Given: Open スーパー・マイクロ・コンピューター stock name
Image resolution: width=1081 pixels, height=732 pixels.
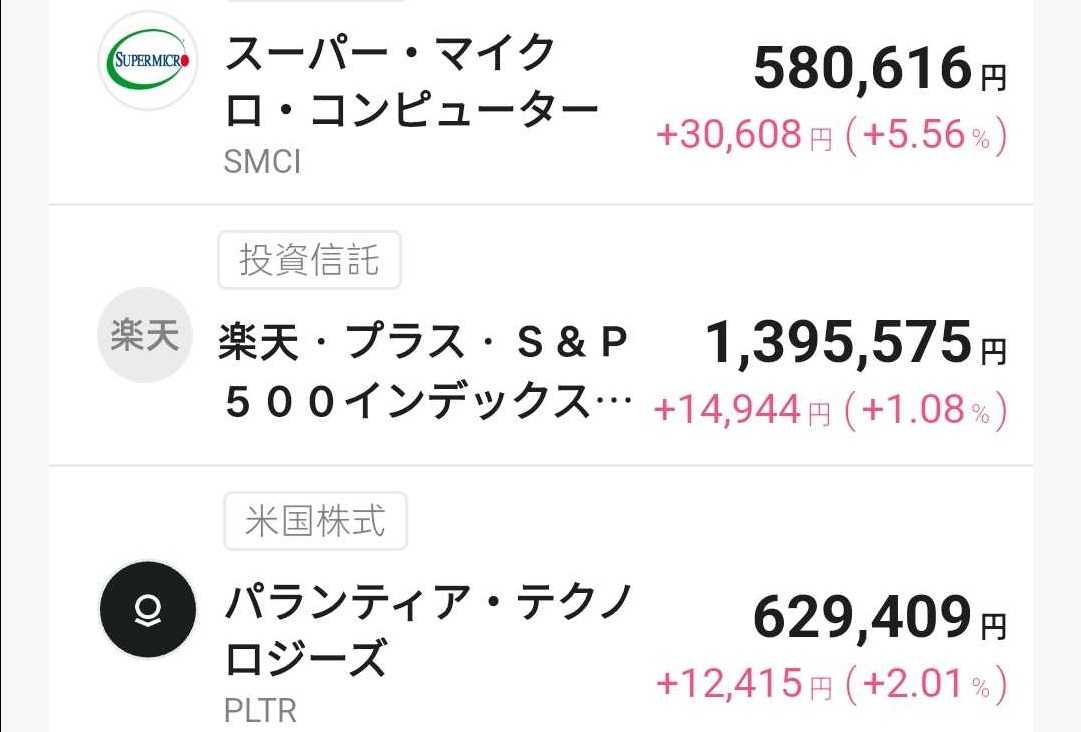Looking at the screenshot, I should coord(411,82).
